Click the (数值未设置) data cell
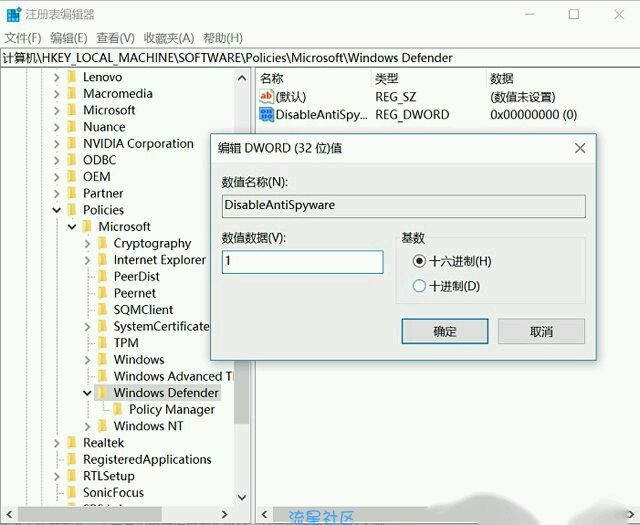The height and width of the screenshot is (525, 640). click(523, 97)
